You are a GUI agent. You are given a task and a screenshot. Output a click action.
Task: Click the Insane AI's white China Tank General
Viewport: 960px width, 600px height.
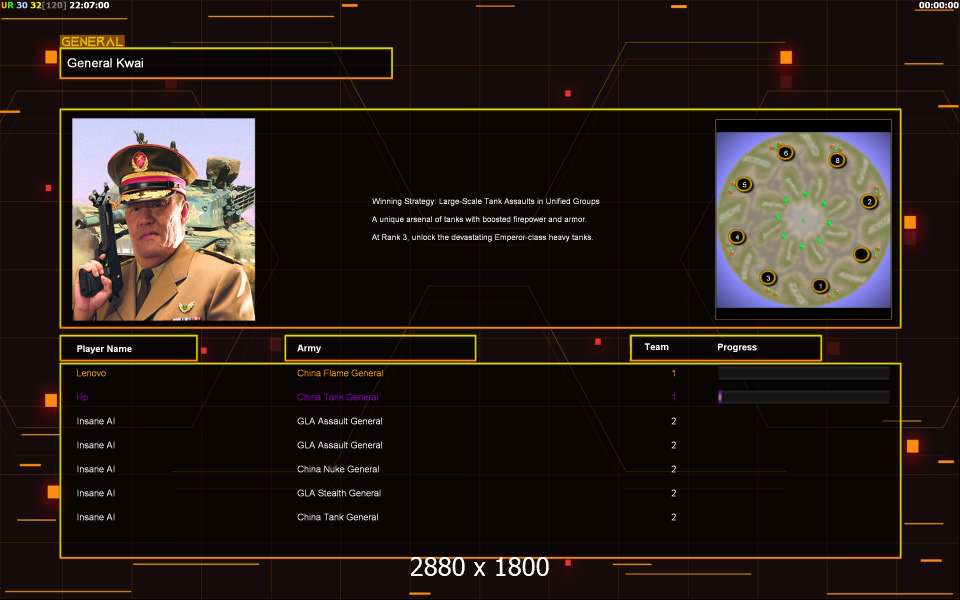click(337, 517)
